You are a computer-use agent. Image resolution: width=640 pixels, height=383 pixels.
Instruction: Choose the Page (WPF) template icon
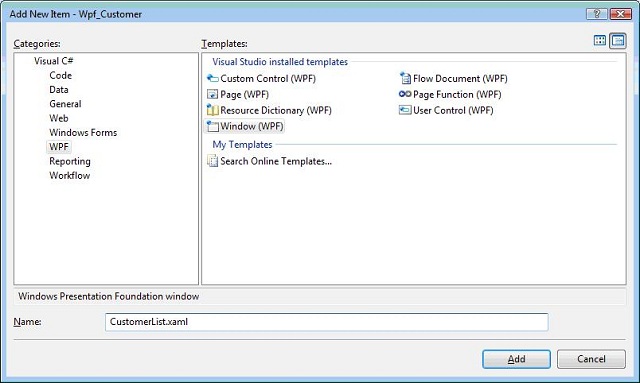(213, 94)
